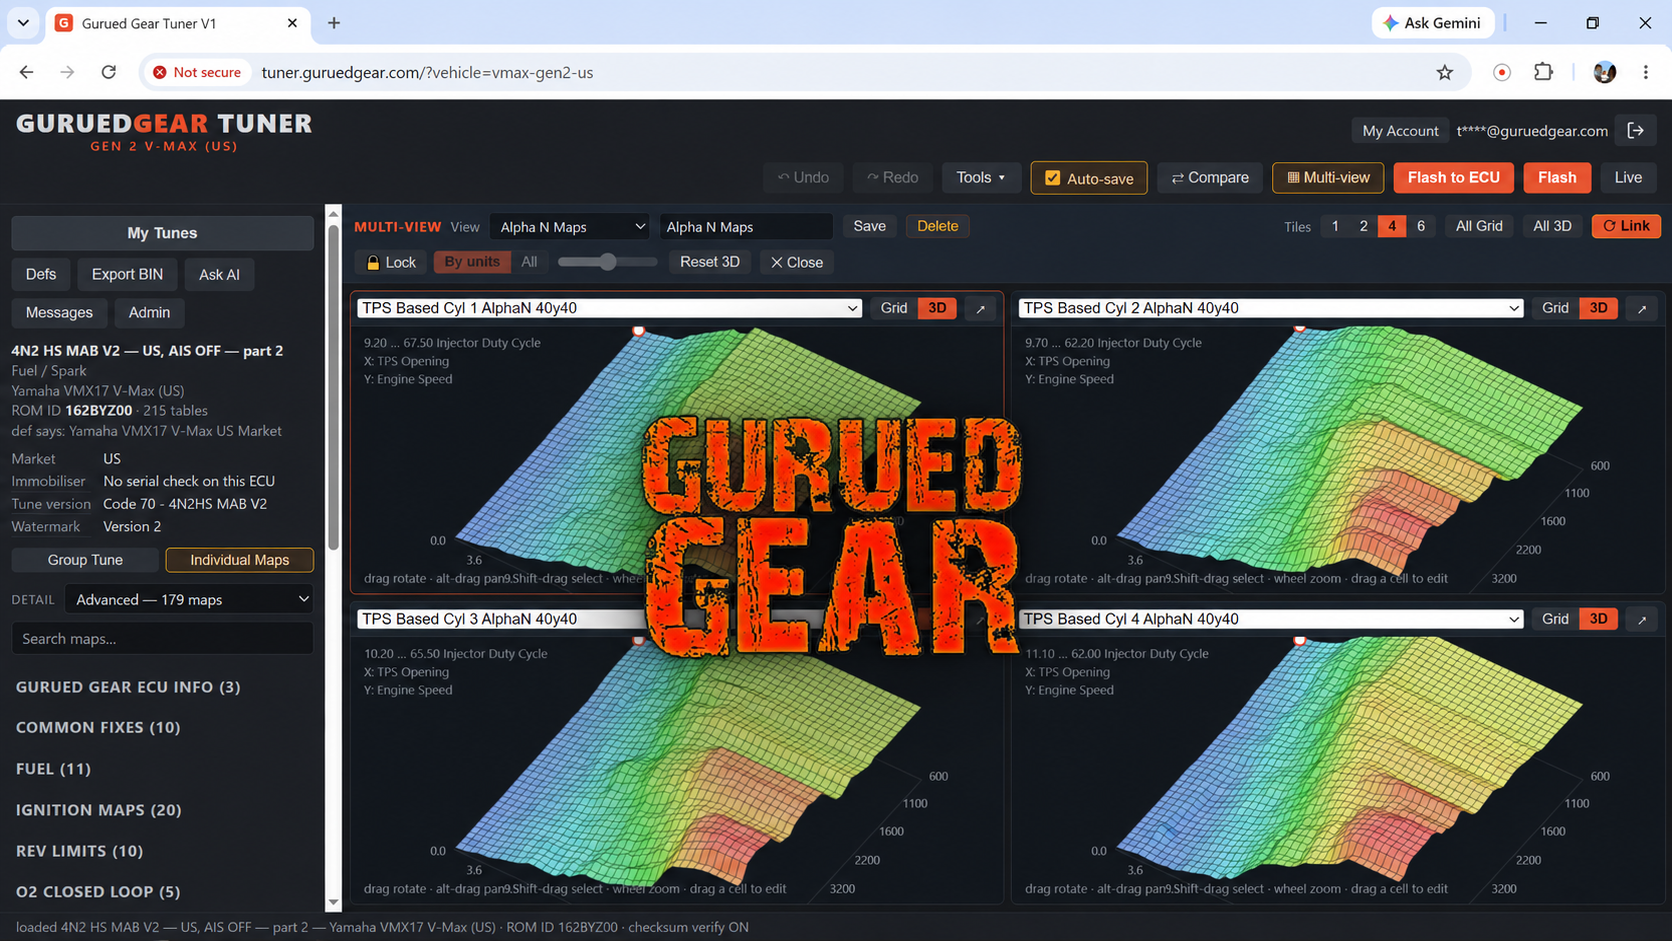Open the browser extensions puzzle icon
1672x941 pixels.
pyautogui.click(x=1543, y=72)
